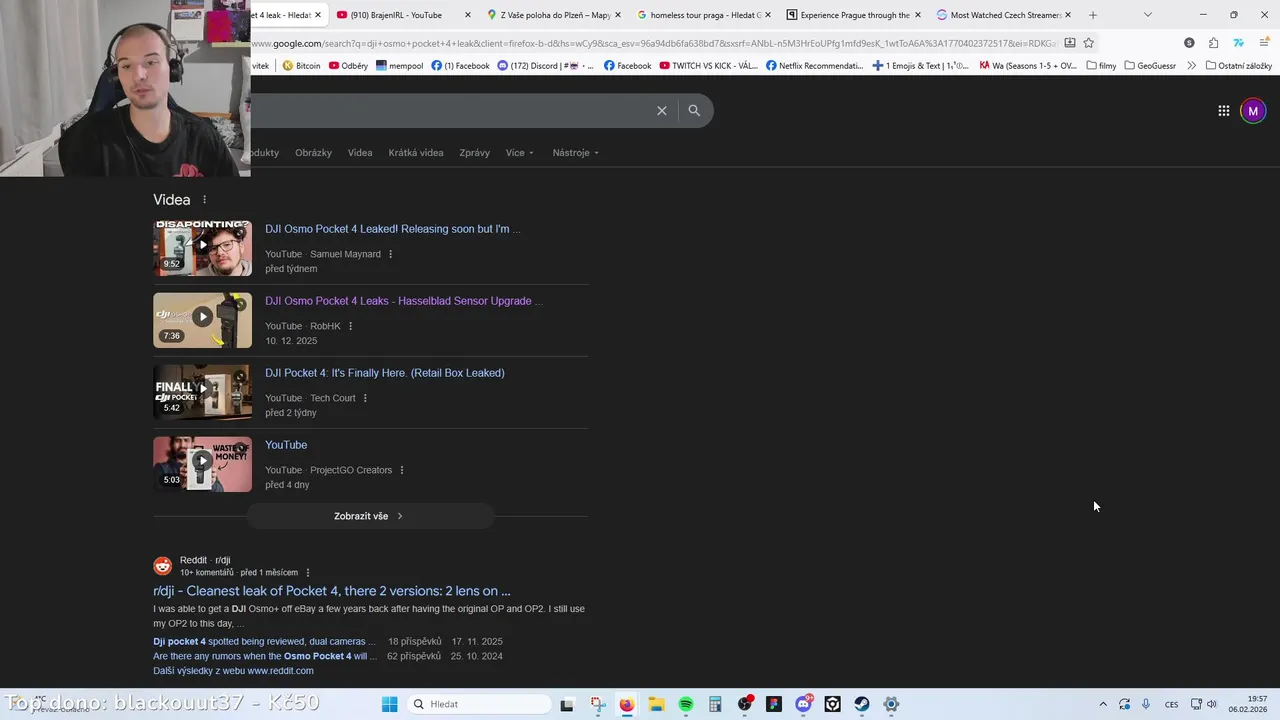Image resolution: width=1280 pixels, height=720 pixels.
Task: Bookmark this page with the star icon
Action: point(1089,43)
